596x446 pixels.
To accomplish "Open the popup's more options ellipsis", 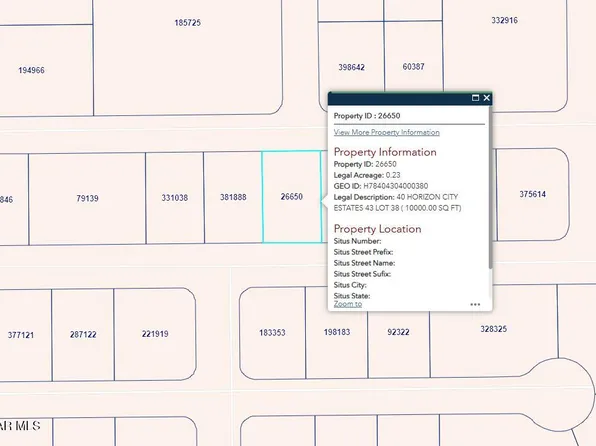I will tap(475, 304).
